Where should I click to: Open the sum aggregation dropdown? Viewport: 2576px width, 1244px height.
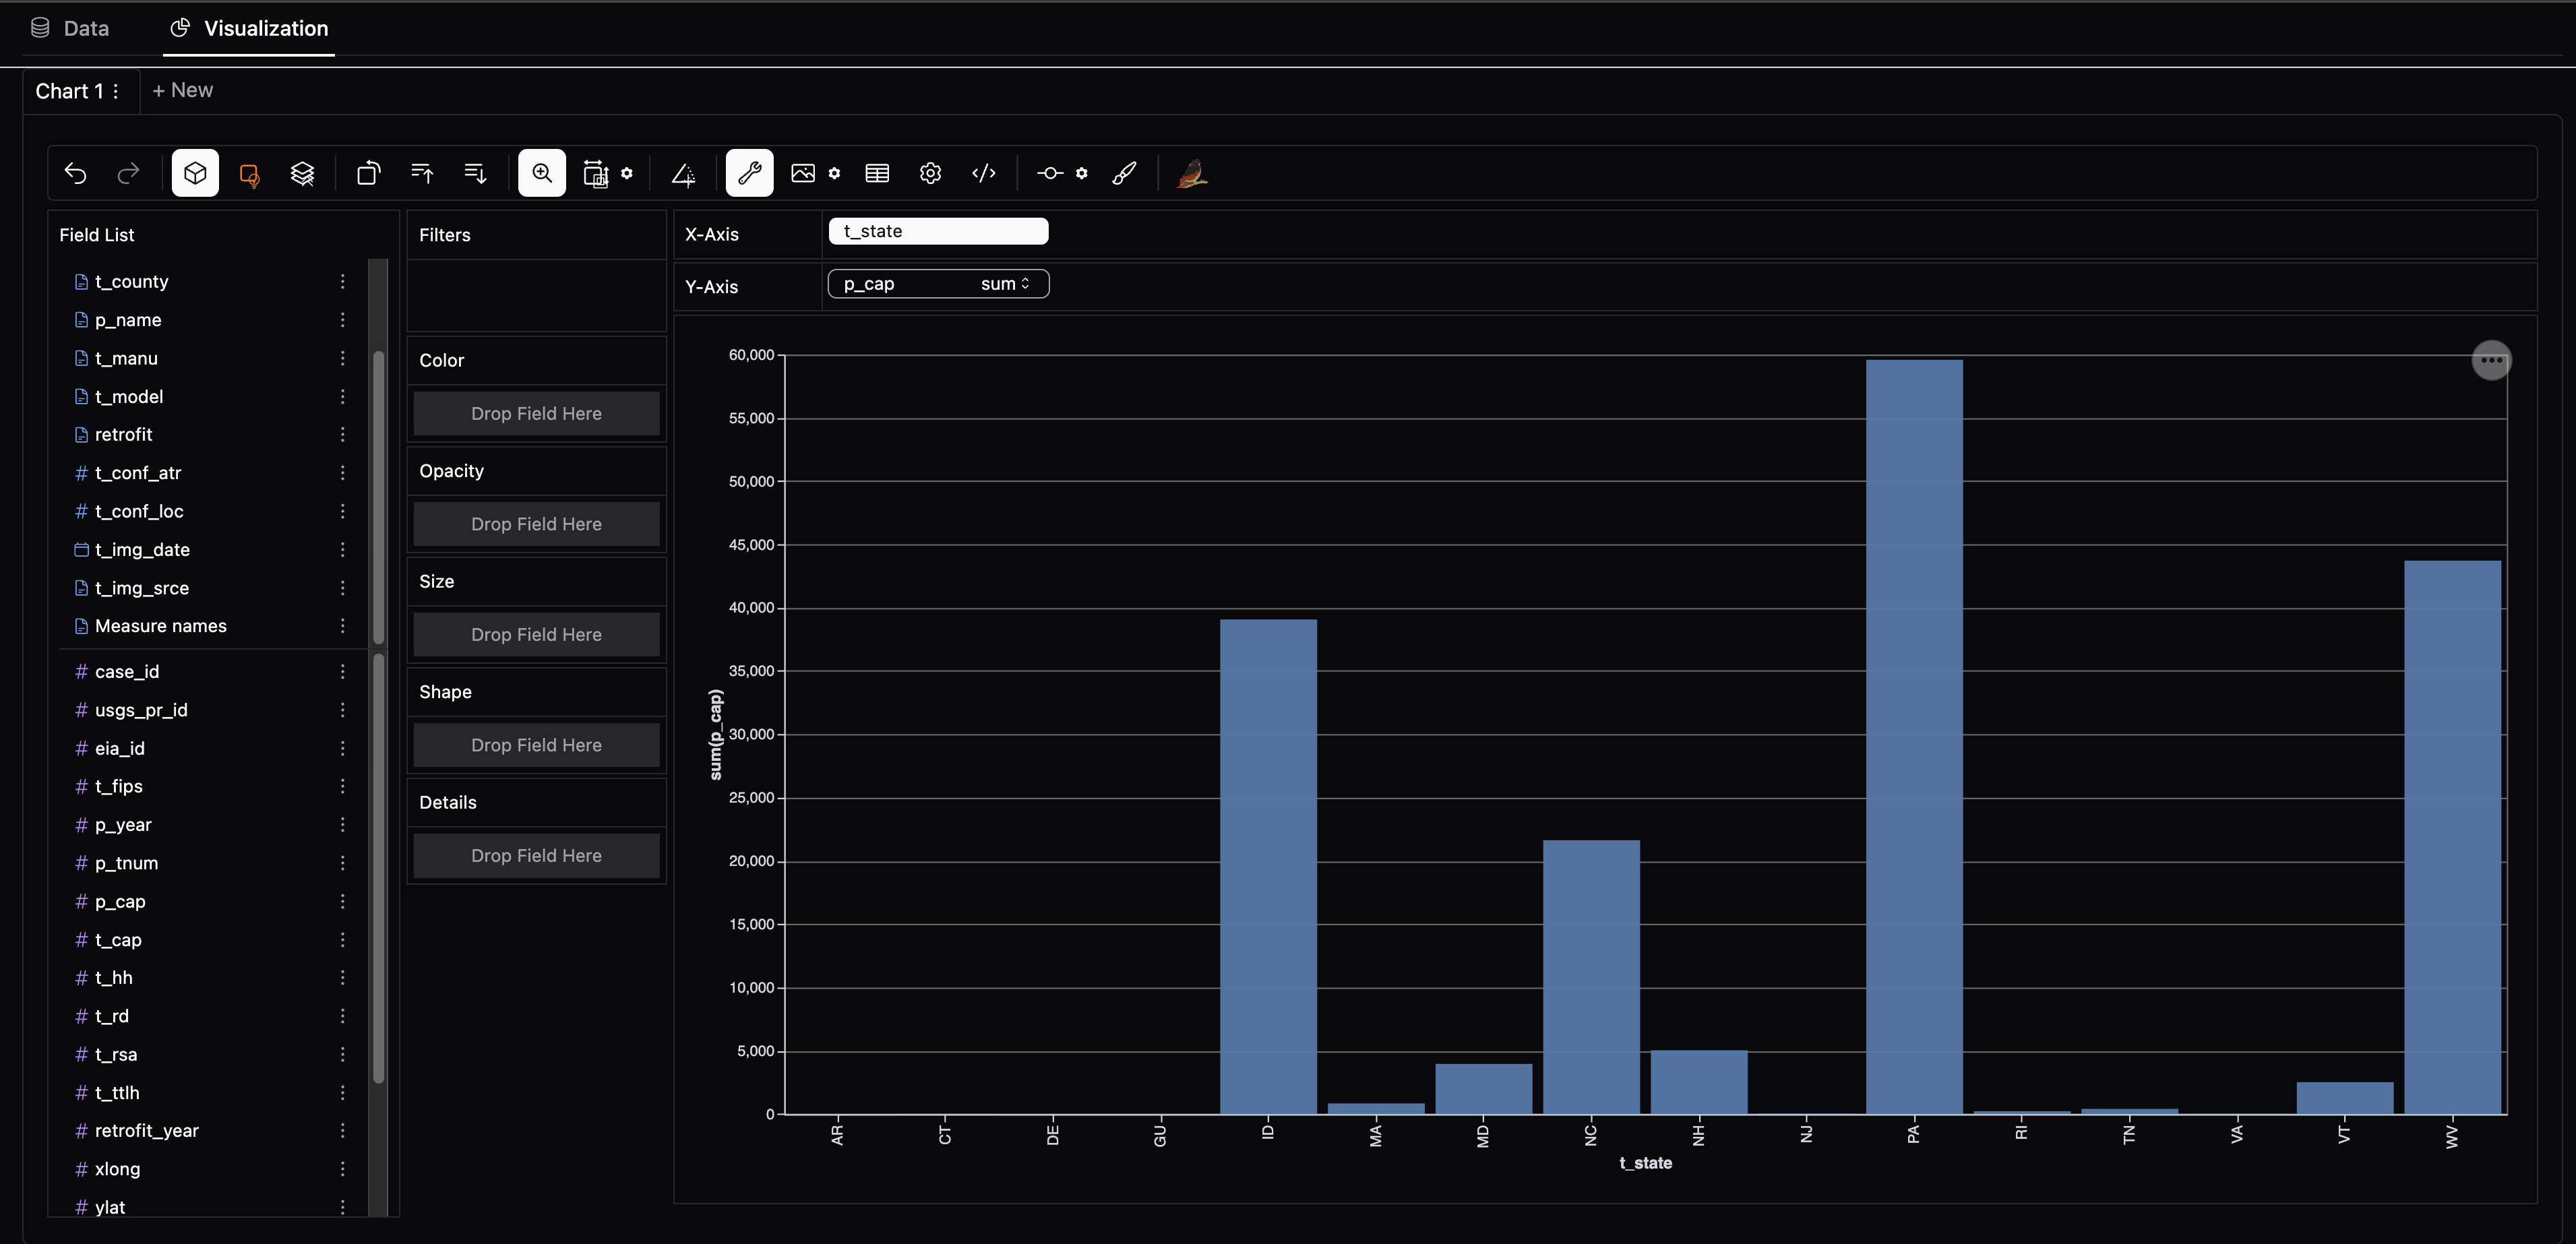1004,284
